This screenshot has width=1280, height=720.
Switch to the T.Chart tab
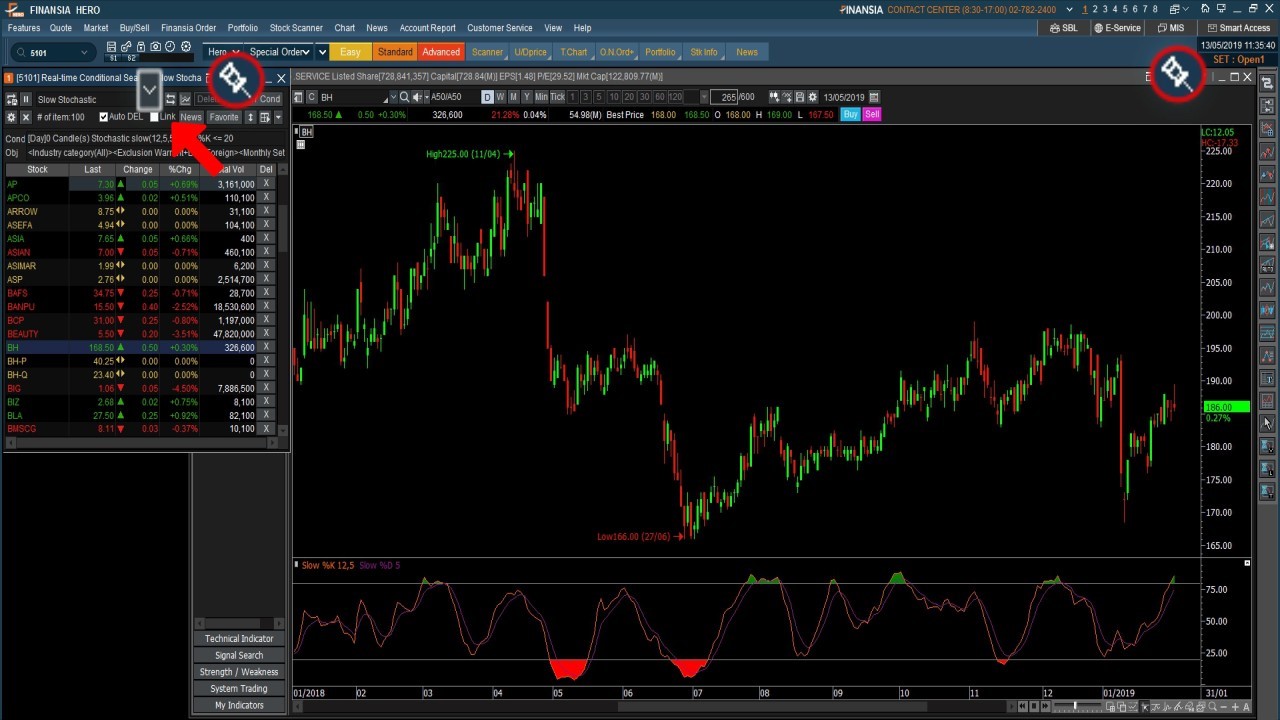tap(574, 52)
